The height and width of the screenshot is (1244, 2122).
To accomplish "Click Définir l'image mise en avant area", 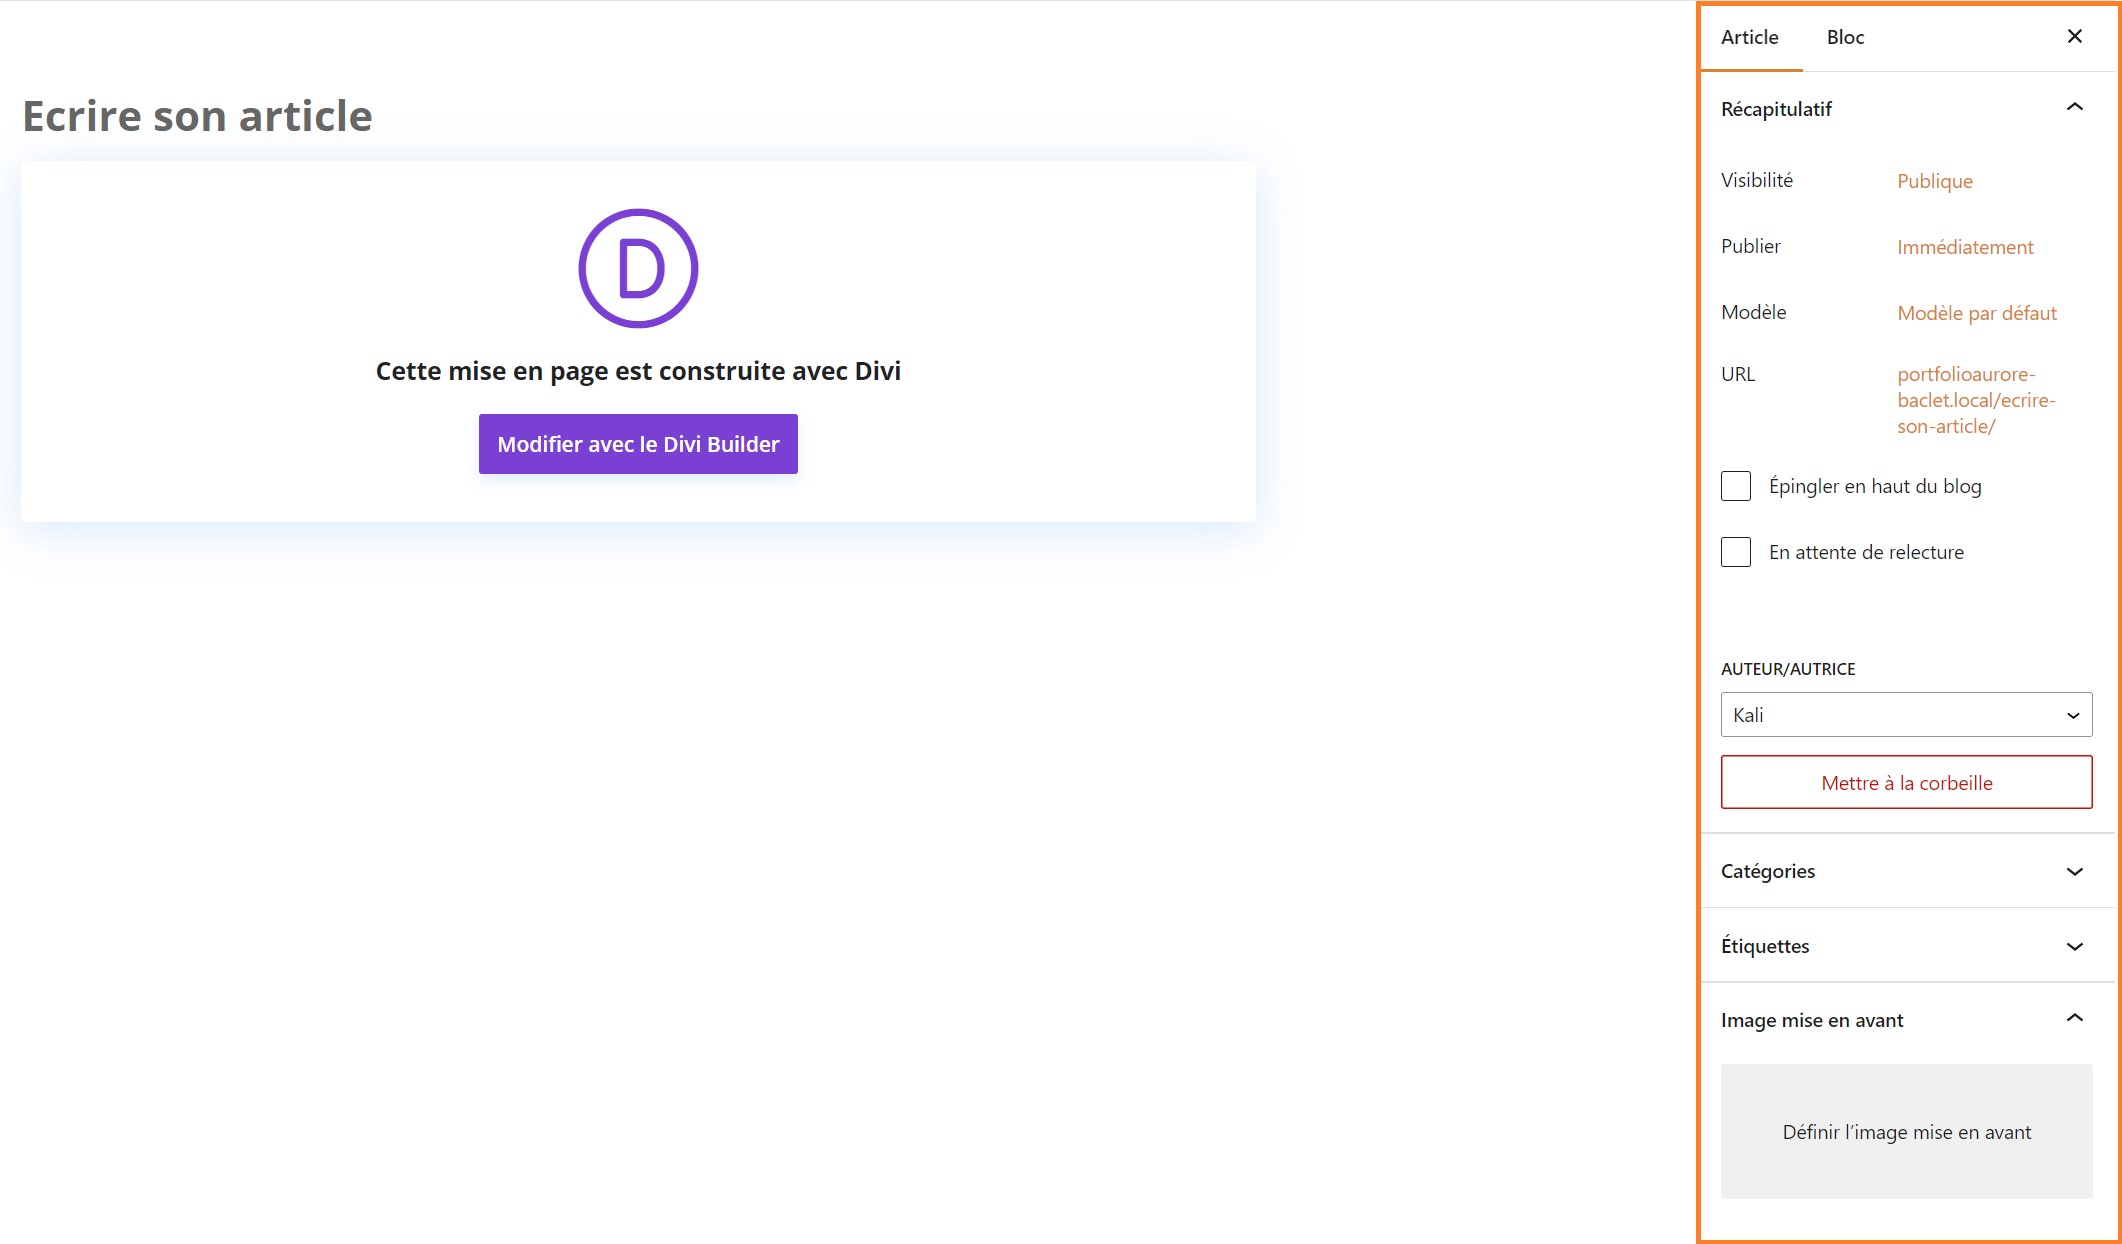I will pos(1906,1132).
